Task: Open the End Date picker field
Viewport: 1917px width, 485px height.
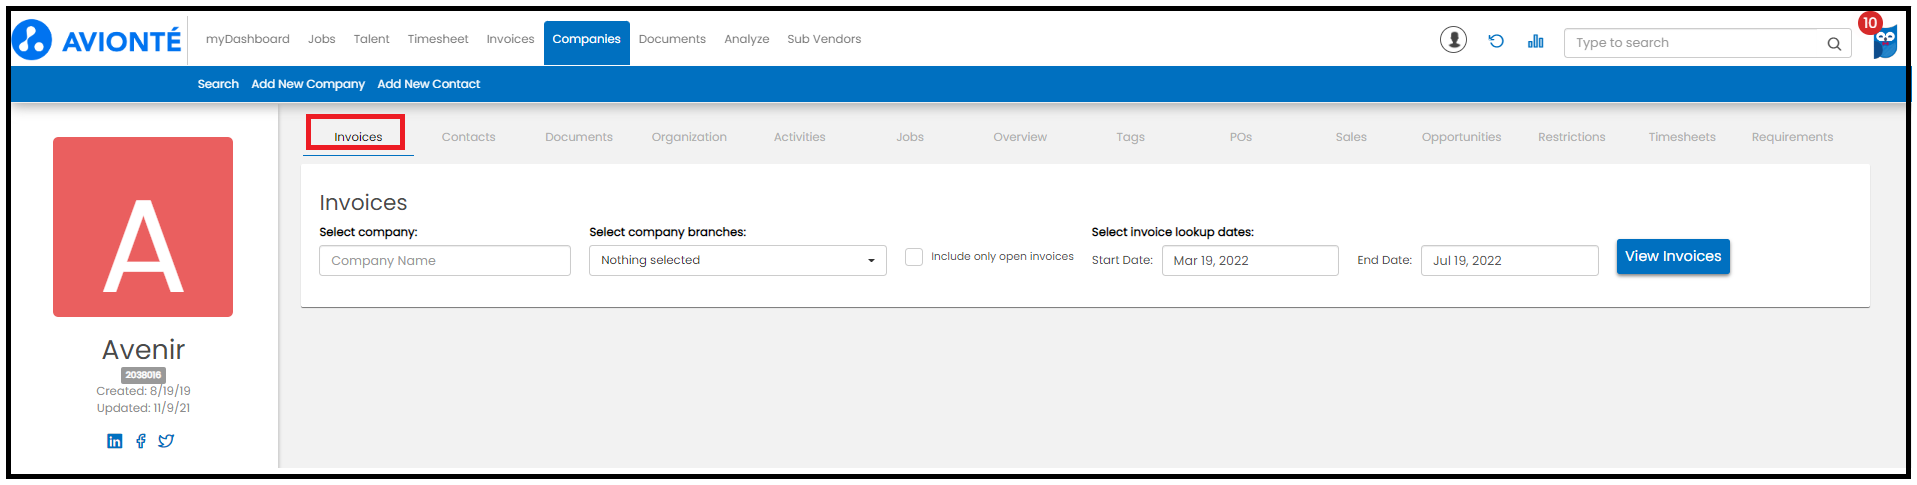Action: pos(1509,261)
